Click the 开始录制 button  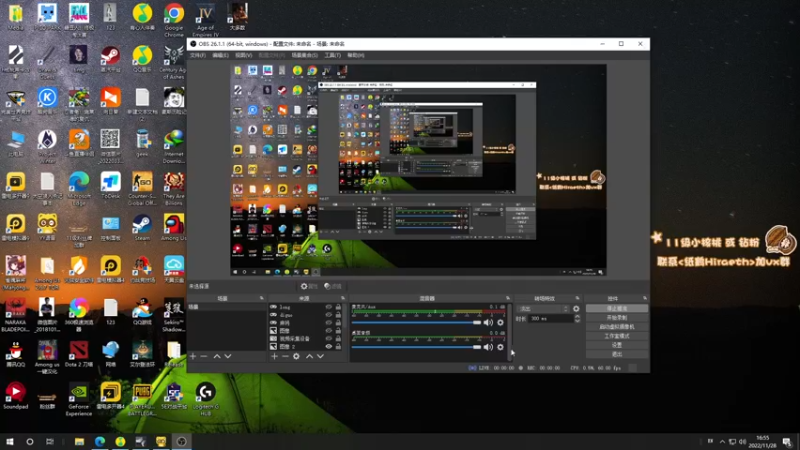click(617, 317)
